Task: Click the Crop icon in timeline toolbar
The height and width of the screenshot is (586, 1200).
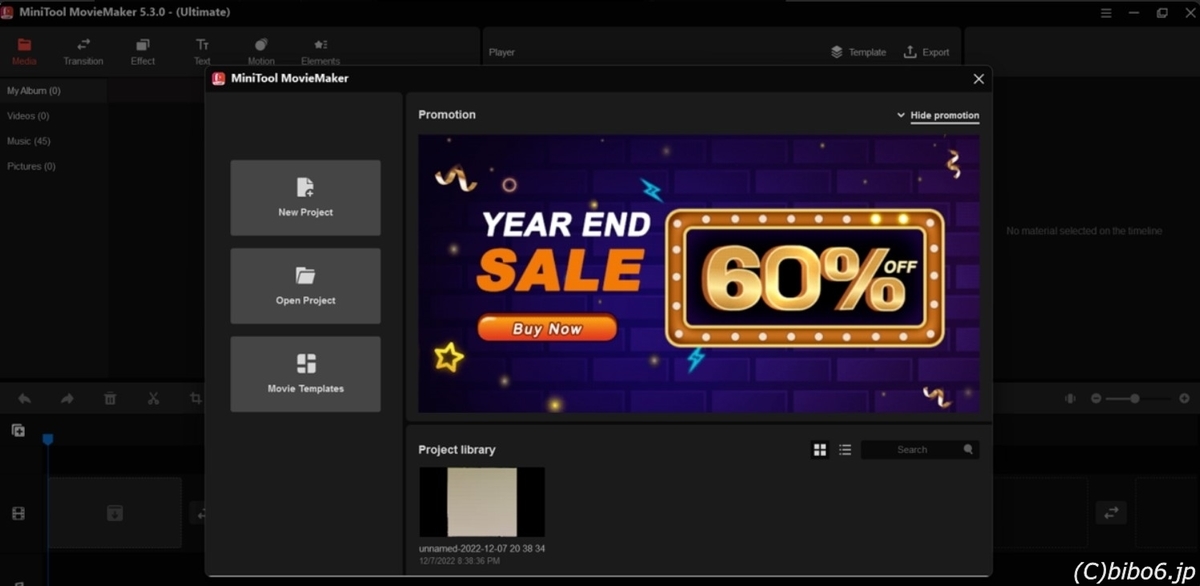Action: [196, 398]
